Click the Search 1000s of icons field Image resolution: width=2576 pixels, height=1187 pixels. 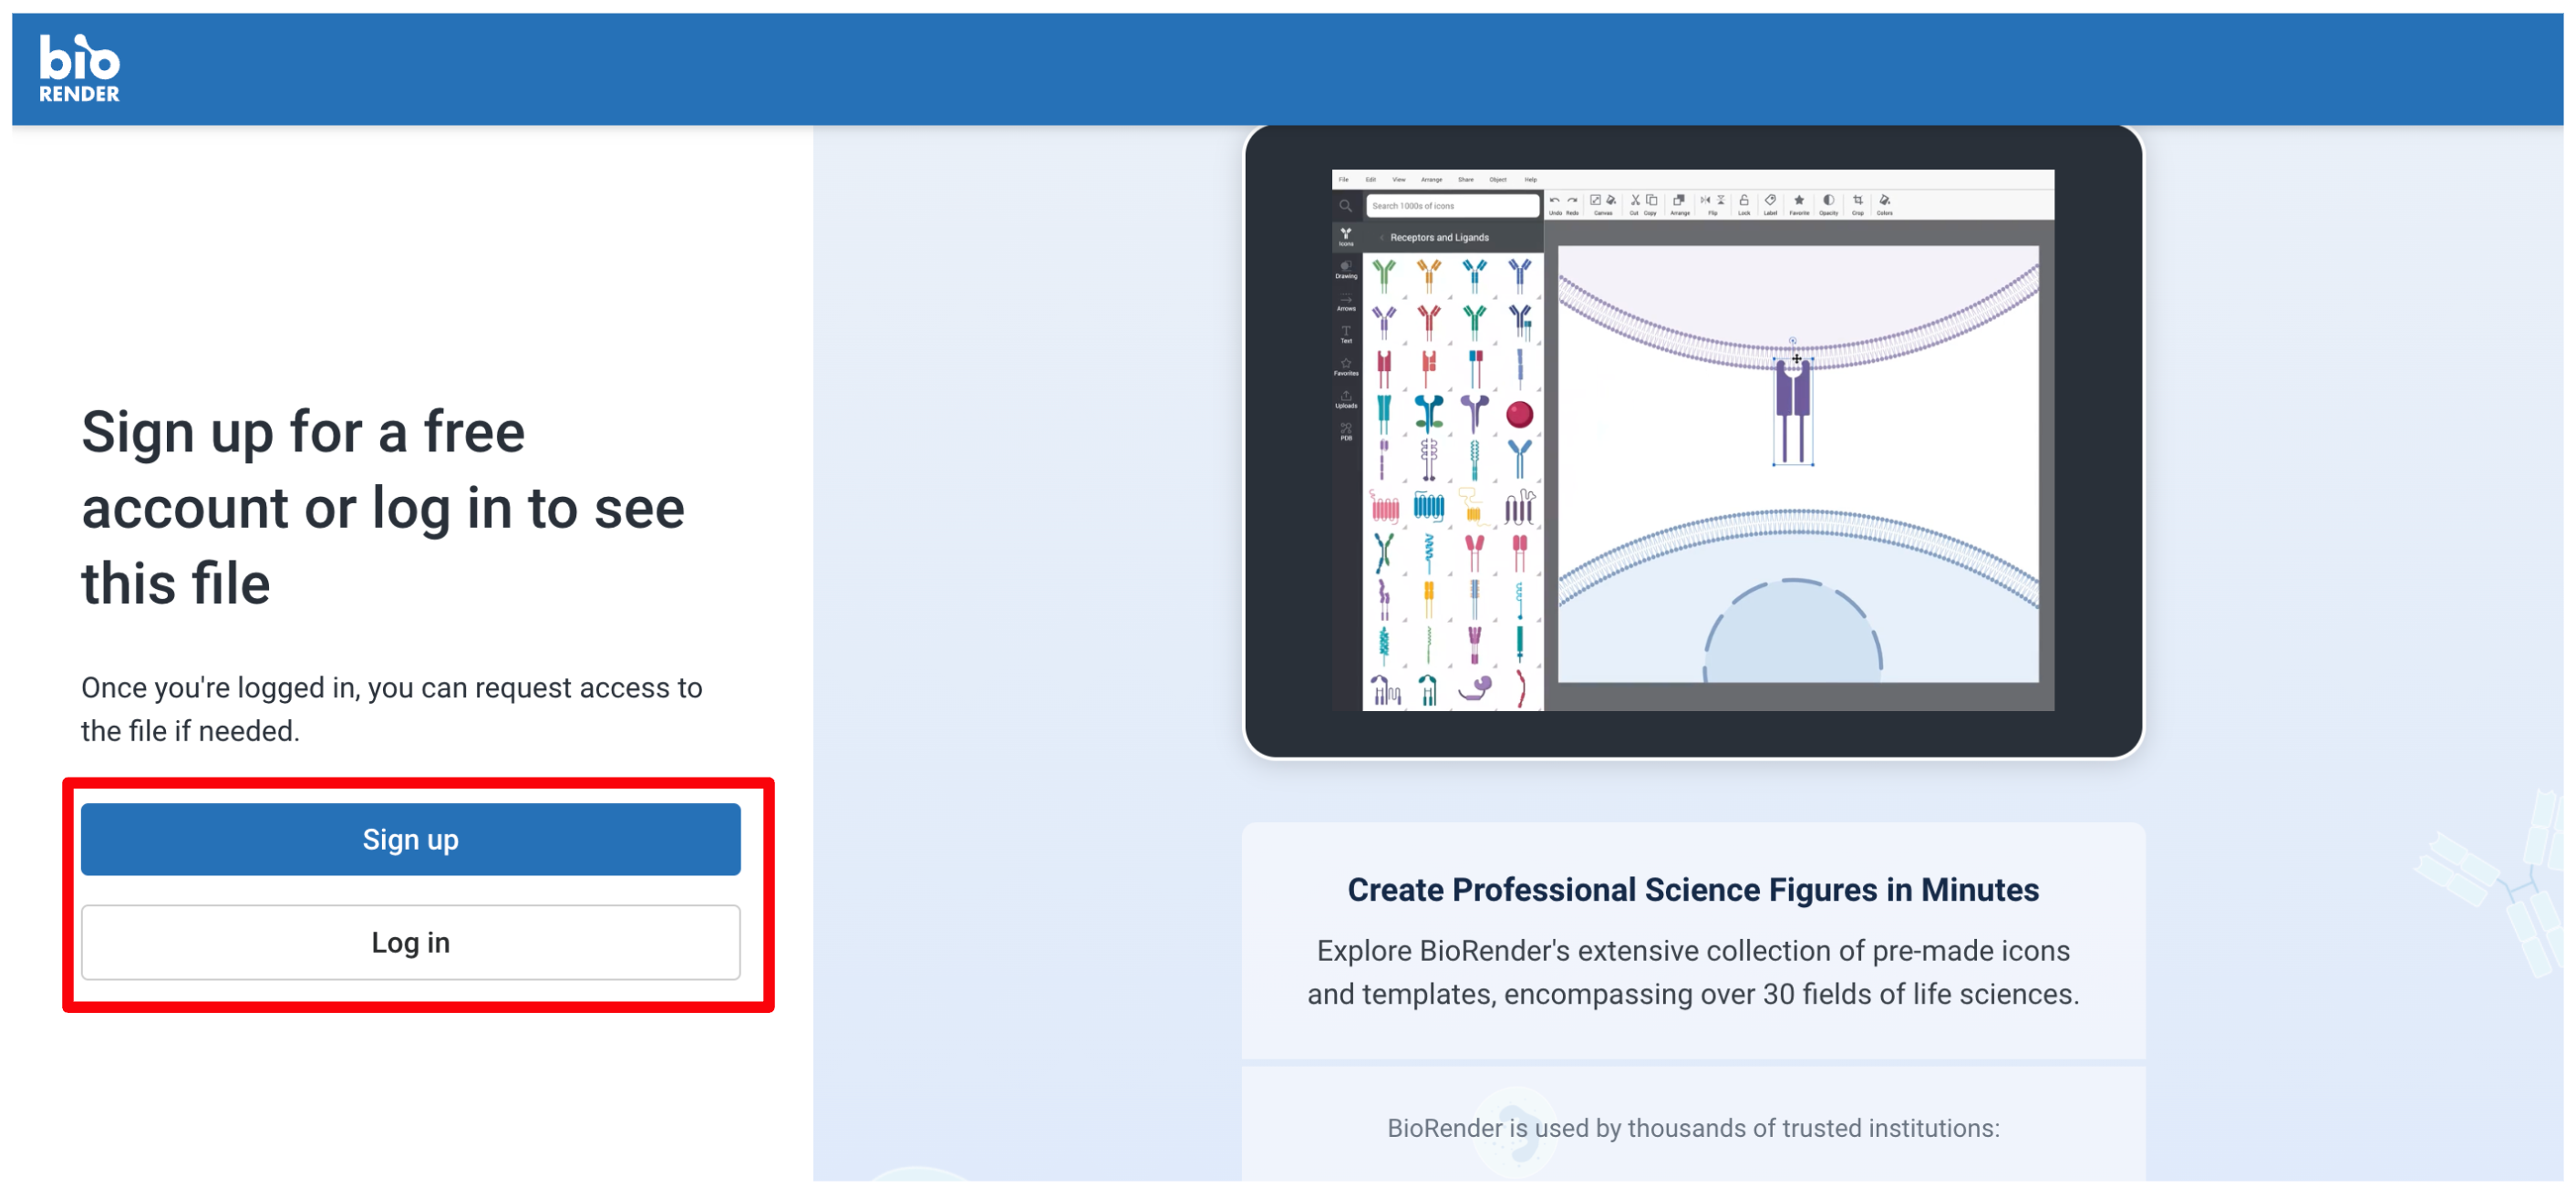[1452, 206]
